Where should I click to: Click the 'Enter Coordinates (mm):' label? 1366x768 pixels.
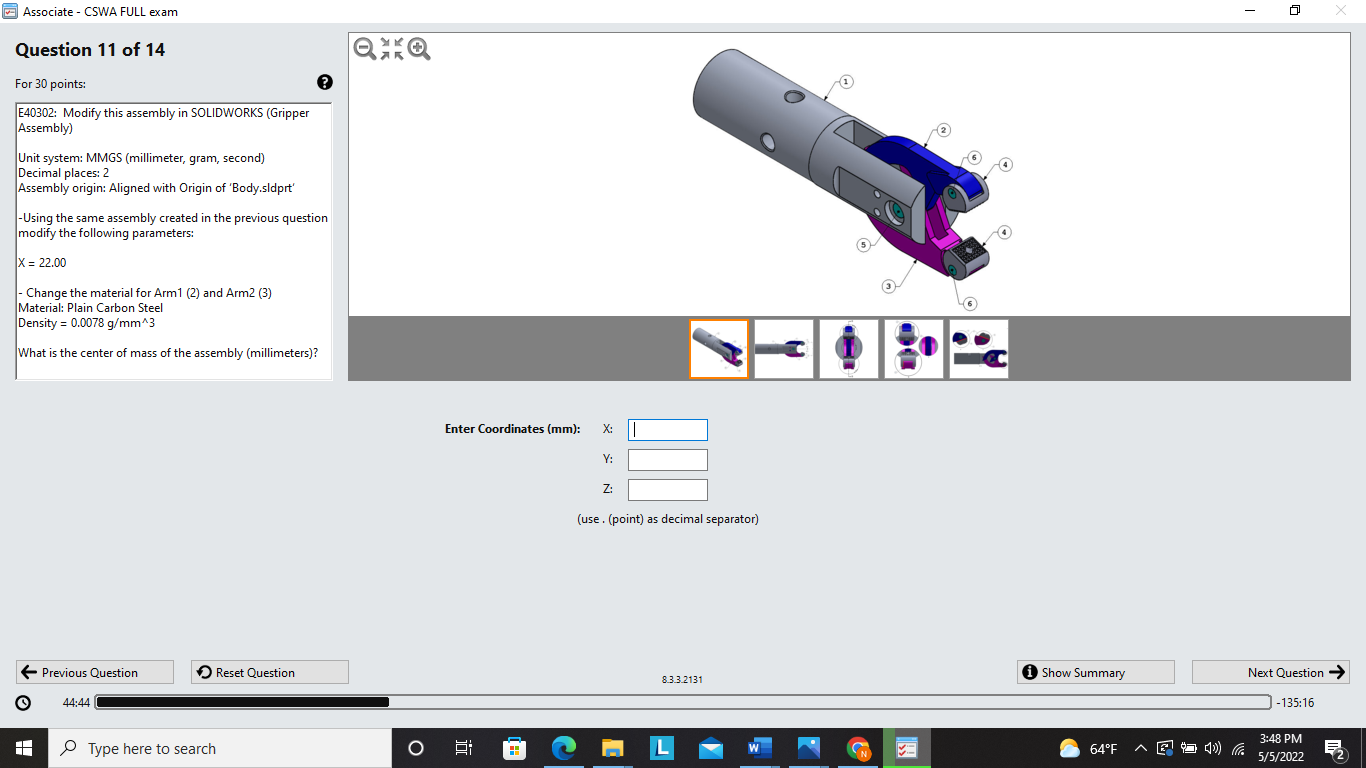(512, 429)
